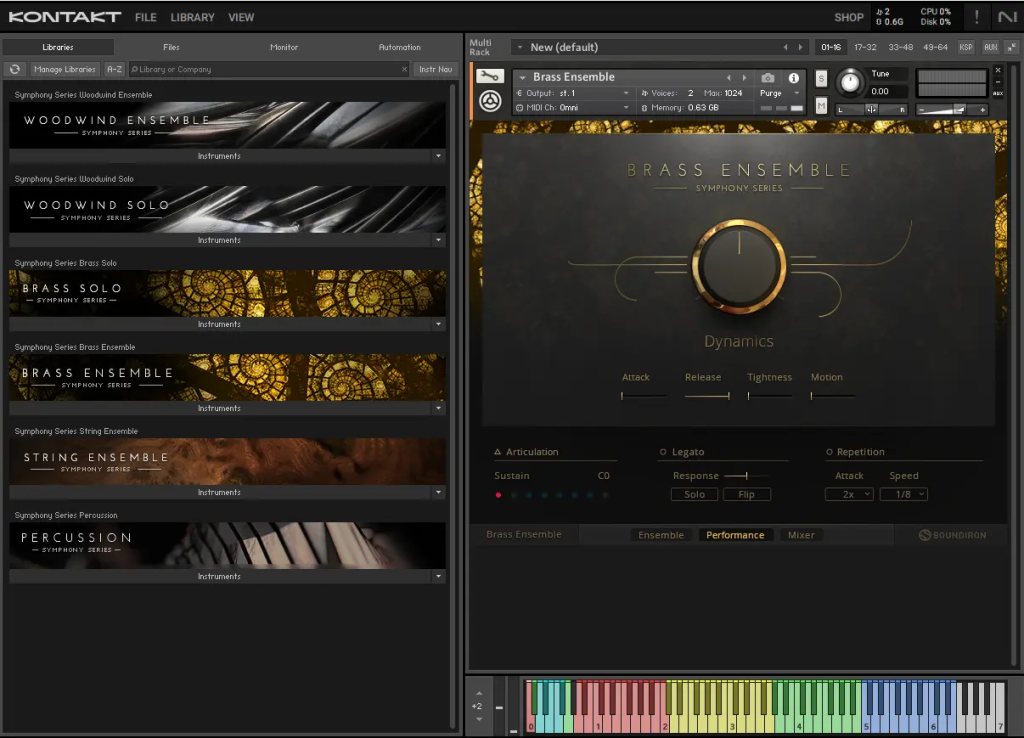This screenshot has height=738, width=1024.
Task: Open the Repetition Speed 1/8 dropdown
Action: click(903, 494)
